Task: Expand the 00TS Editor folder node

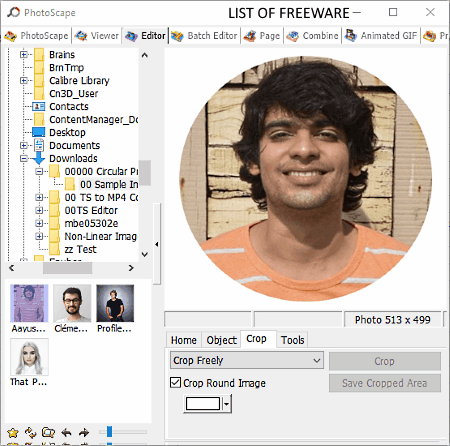Action: [39, 210]
